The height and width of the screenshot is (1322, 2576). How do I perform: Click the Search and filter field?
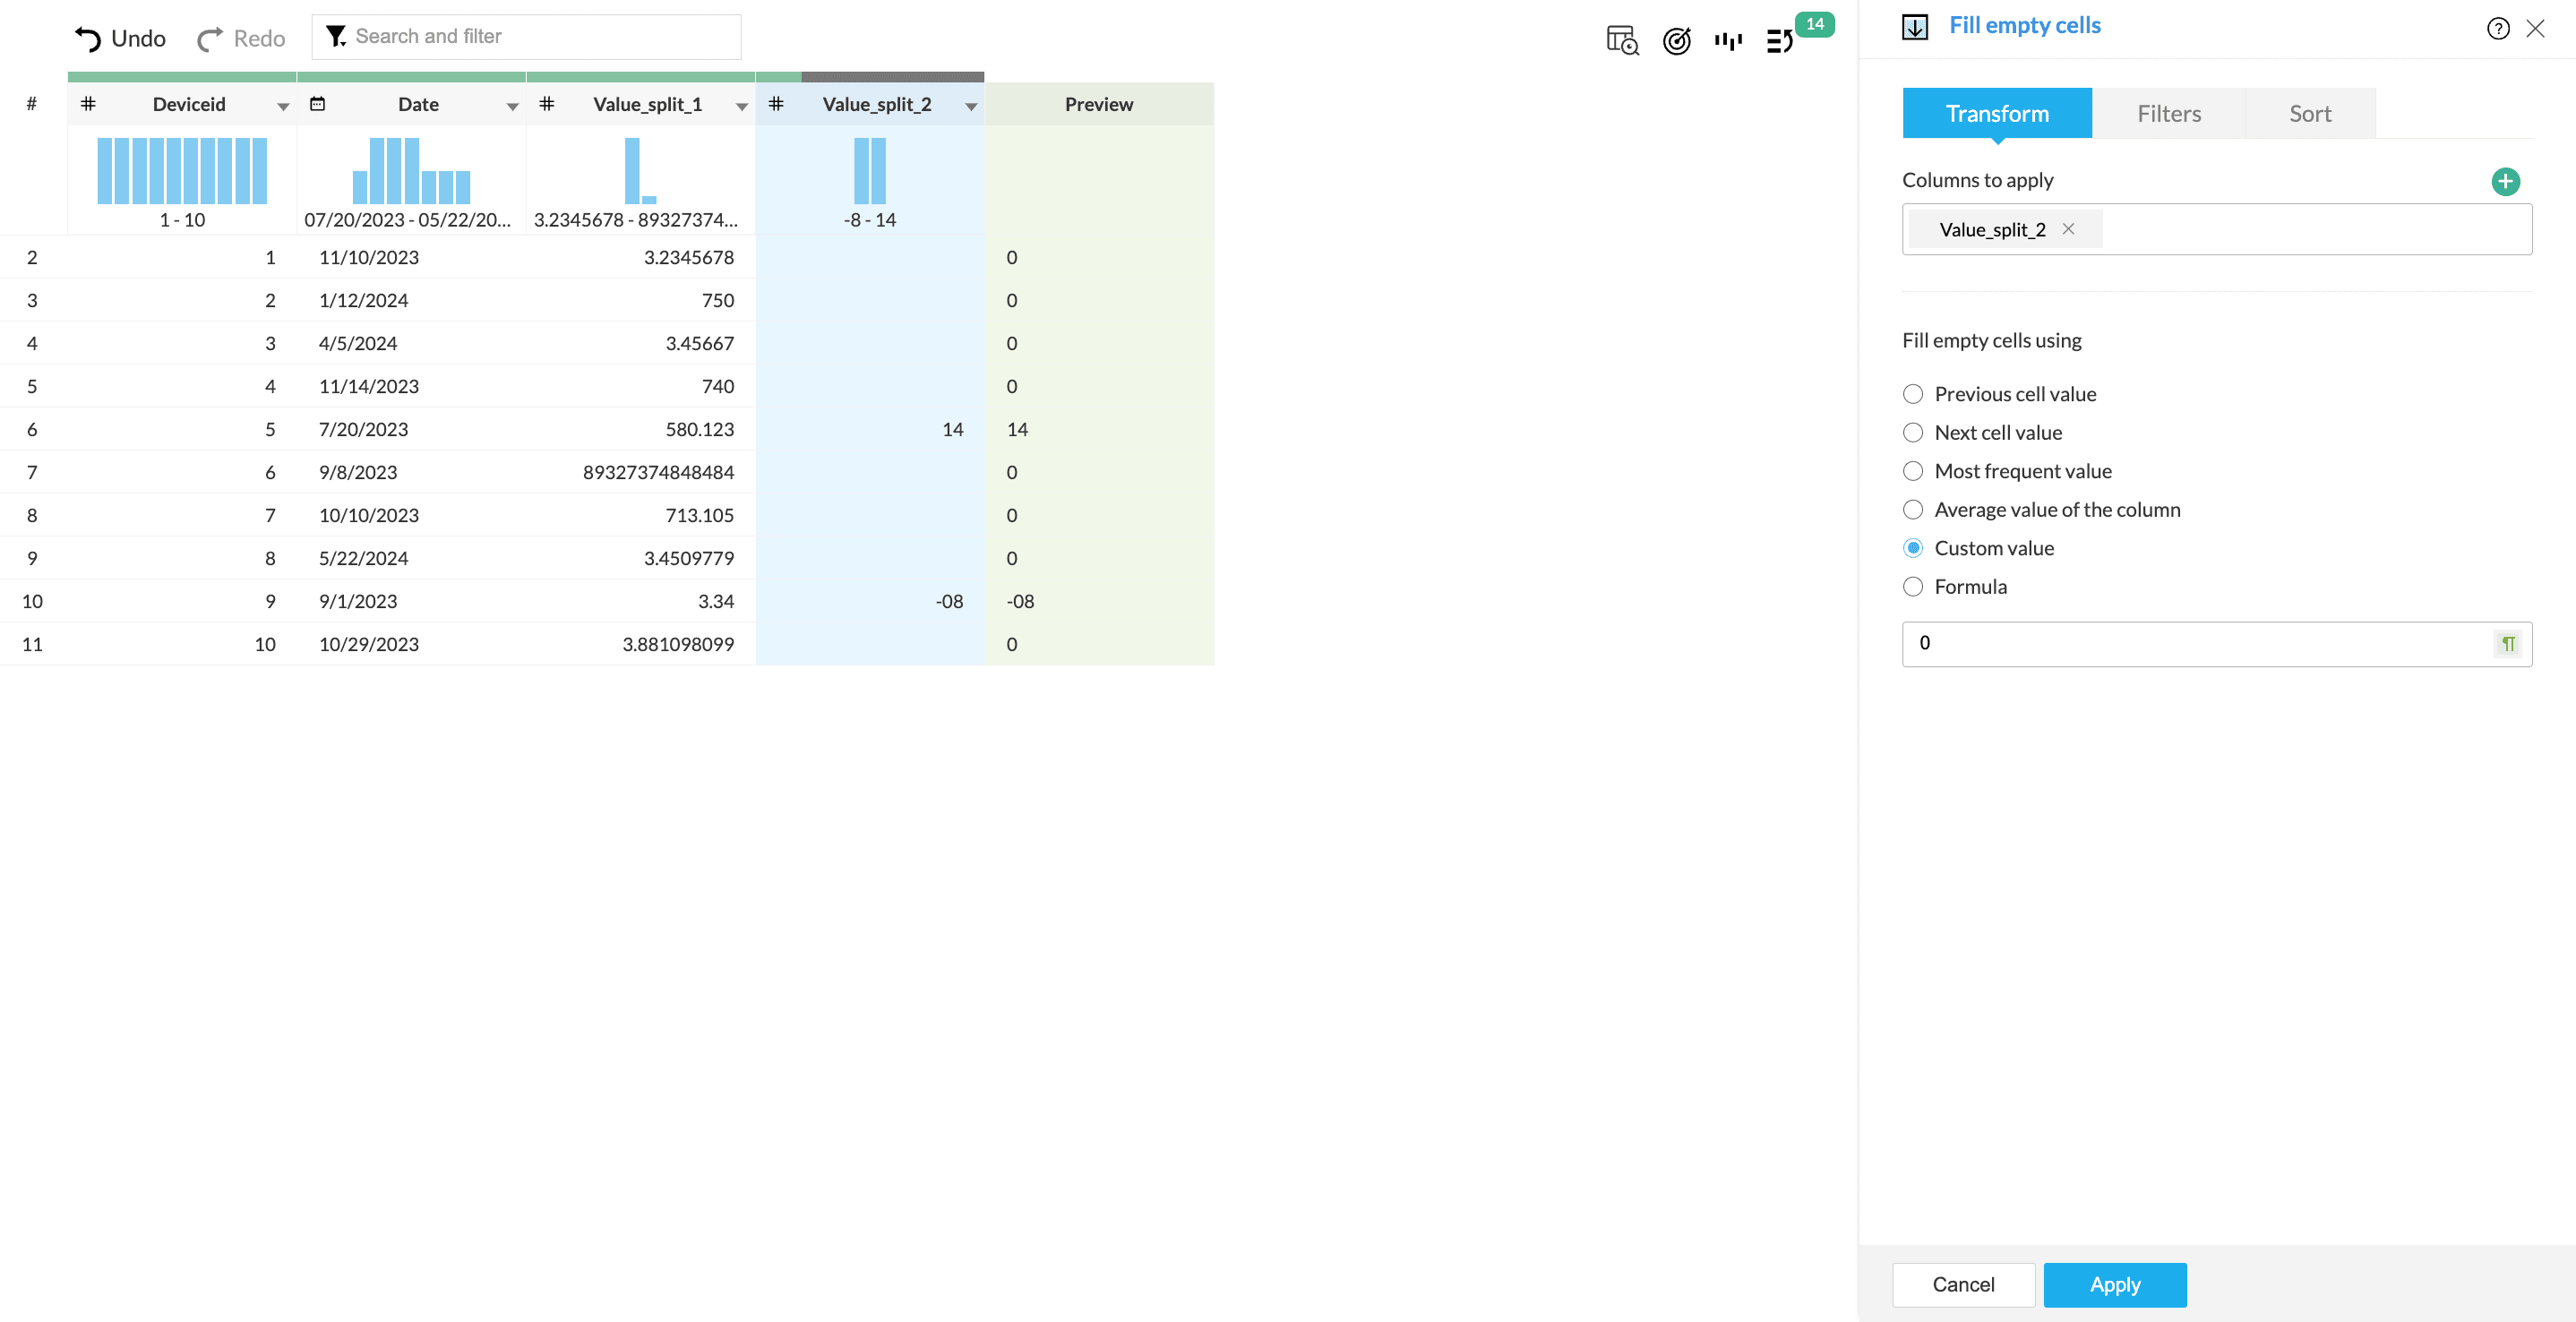pos(540,37)
